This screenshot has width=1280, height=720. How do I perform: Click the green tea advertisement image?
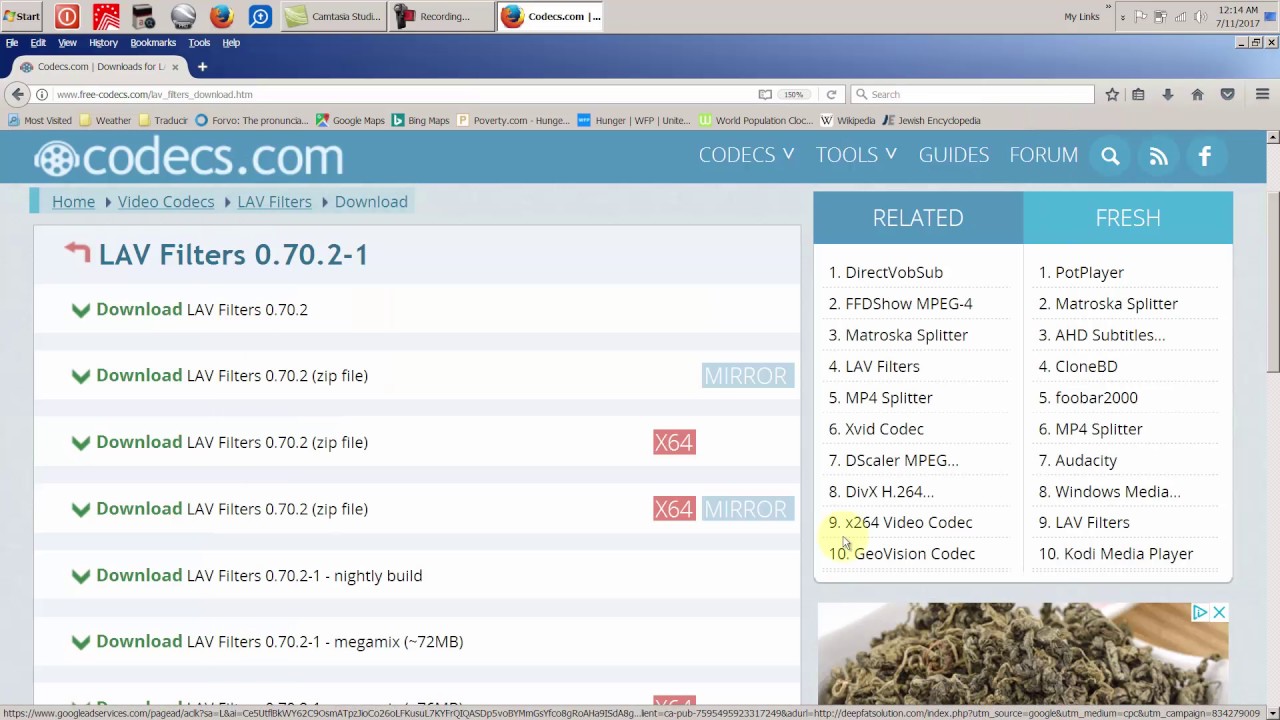click(x=1023, y=653)
